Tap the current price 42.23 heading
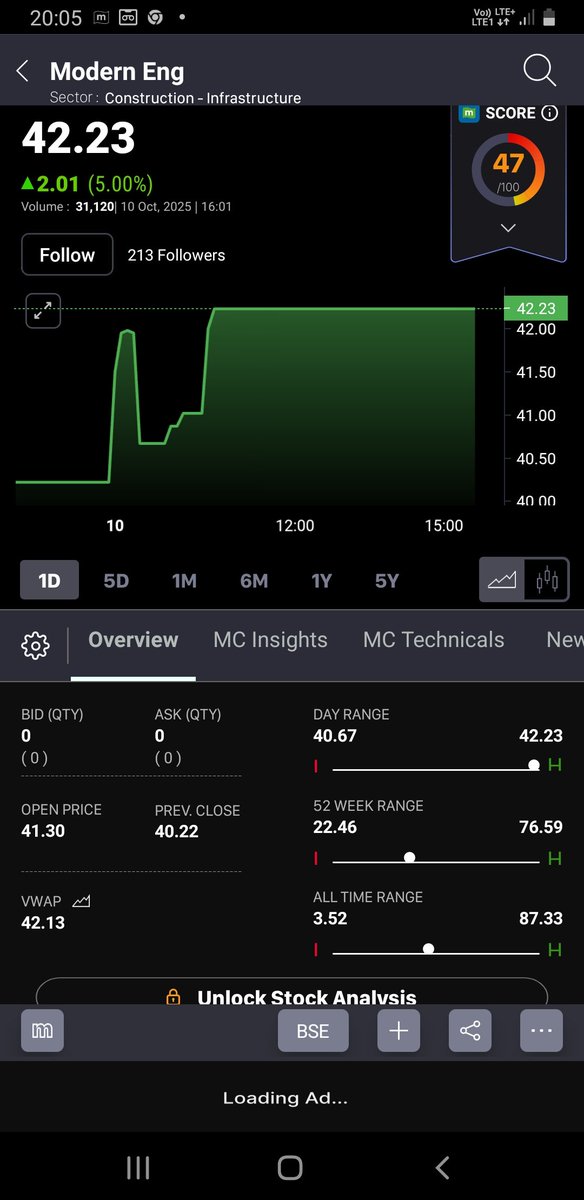This screenshot has width=584, height=1200. coord(78,140)
